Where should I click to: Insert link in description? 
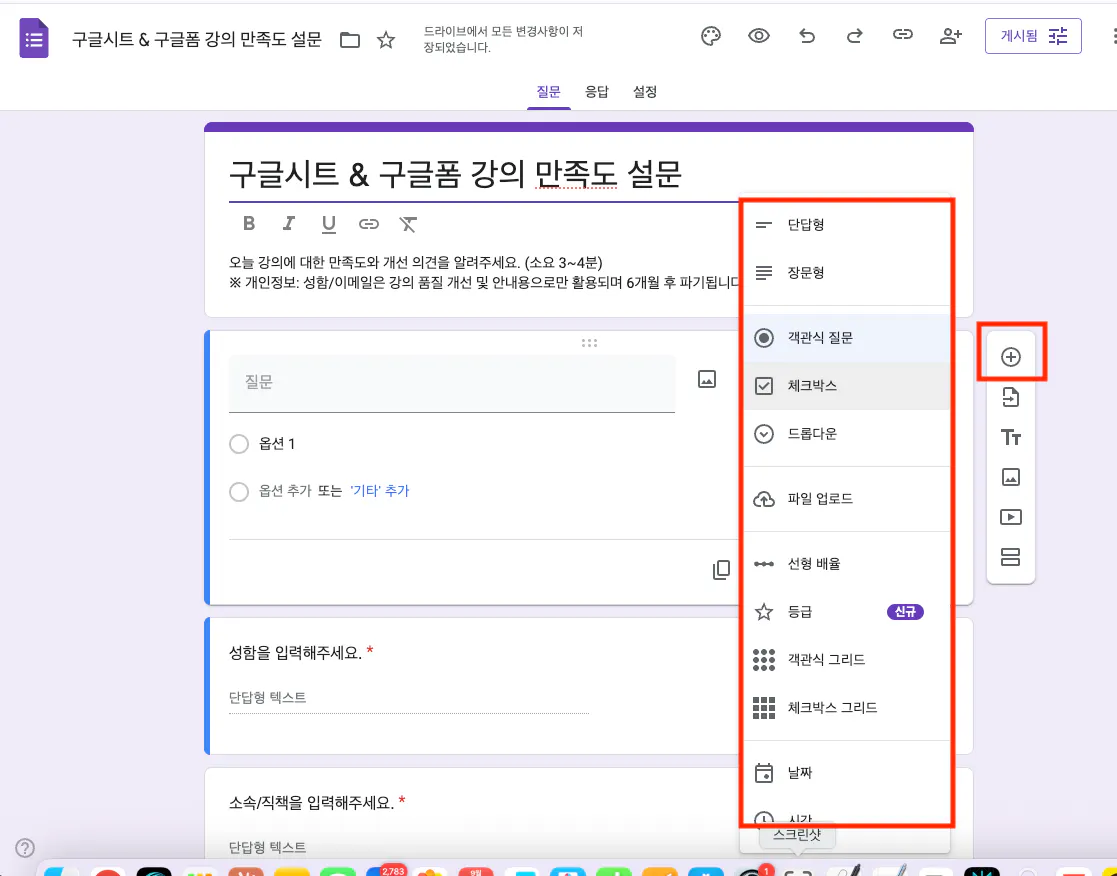coord(368,224)
